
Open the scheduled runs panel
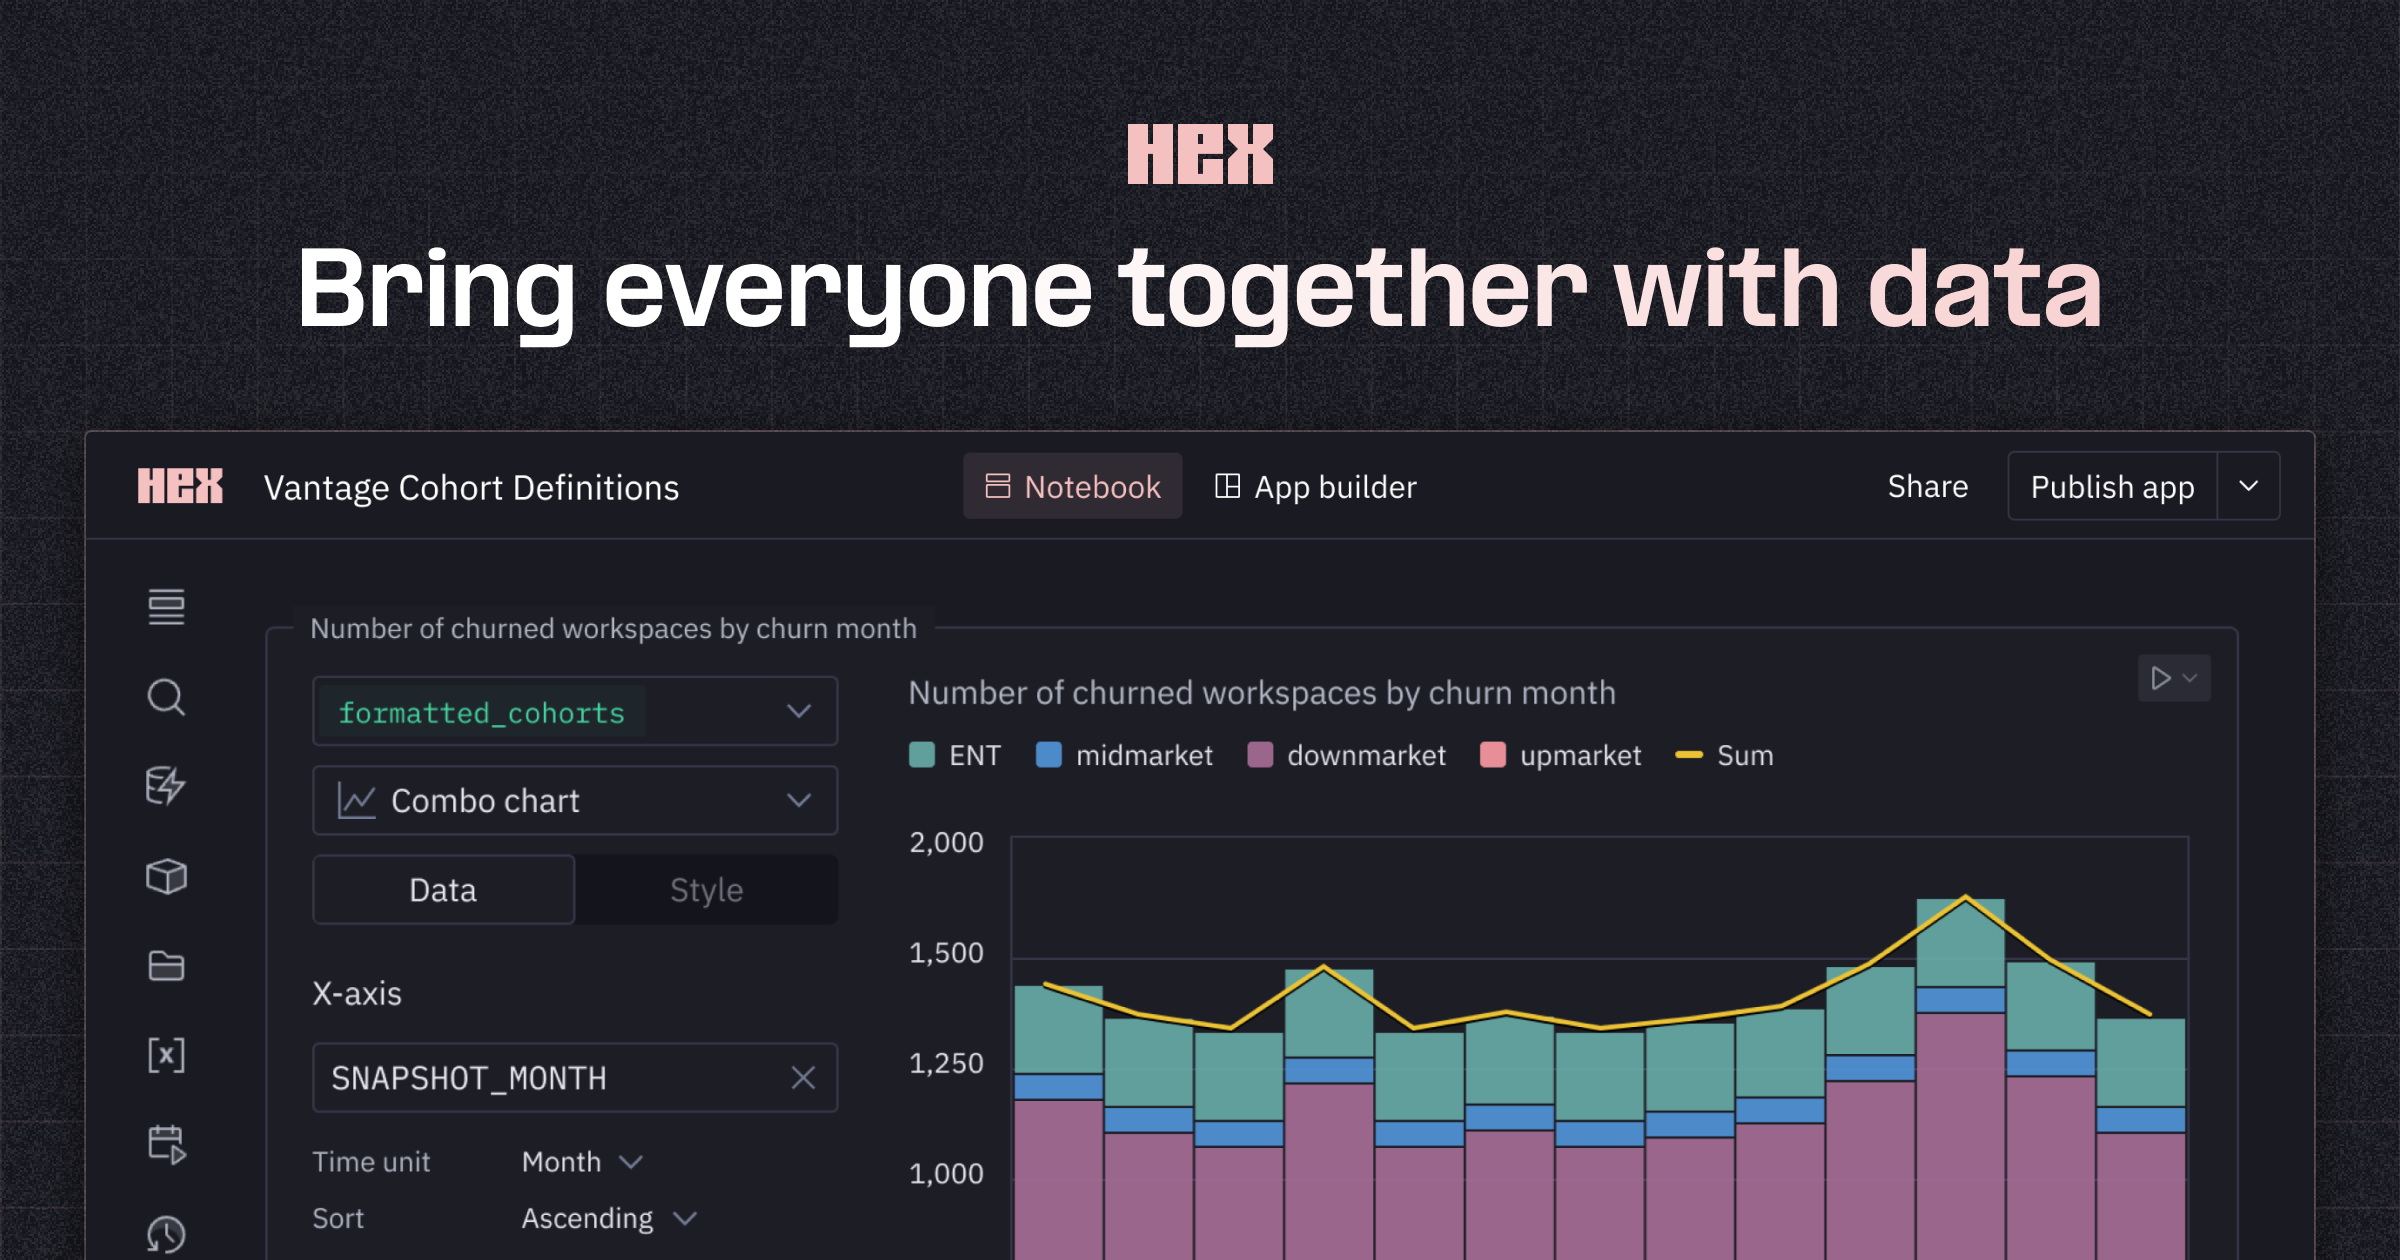(x=166, y=1143)
